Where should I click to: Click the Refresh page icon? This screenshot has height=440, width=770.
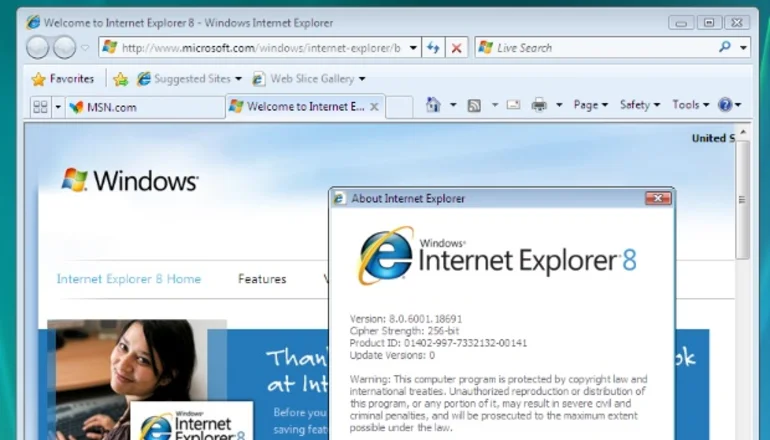coord(433,48)
